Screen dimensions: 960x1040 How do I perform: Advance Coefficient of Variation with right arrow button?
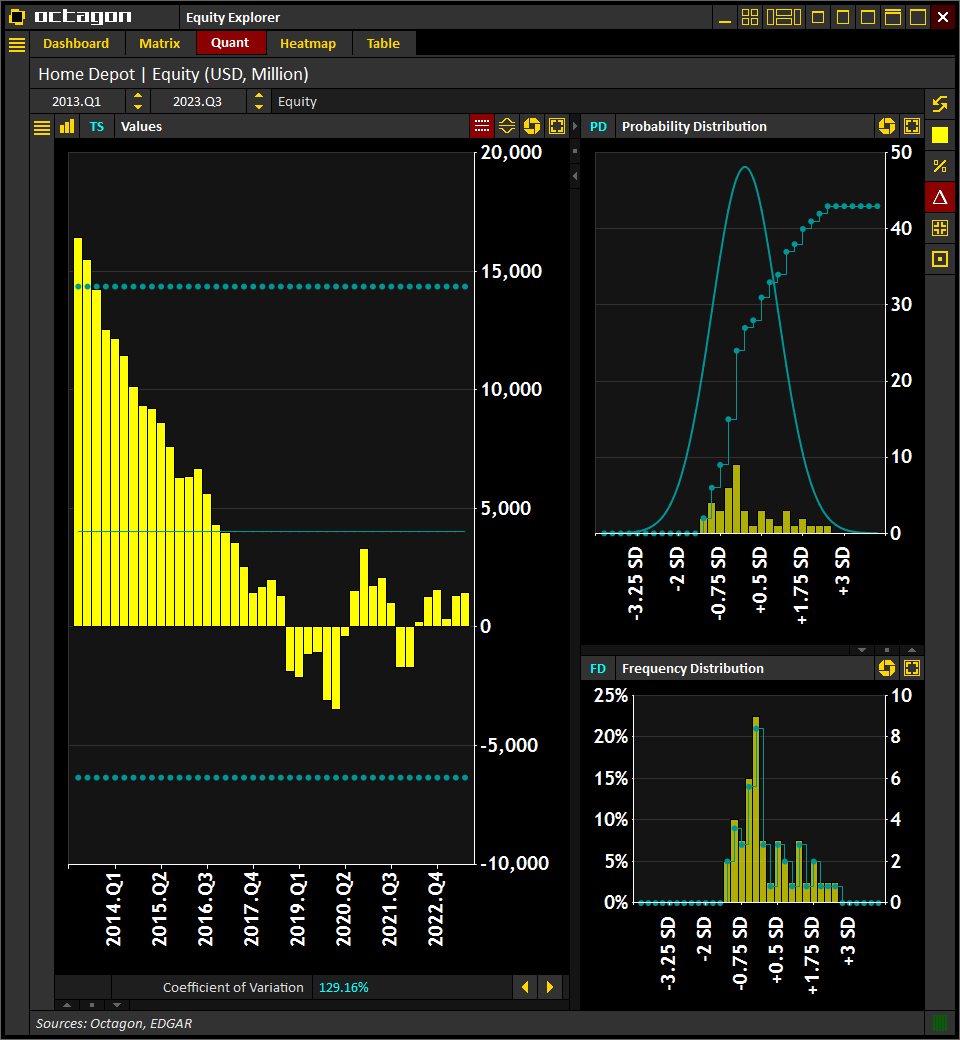[550, 987]
